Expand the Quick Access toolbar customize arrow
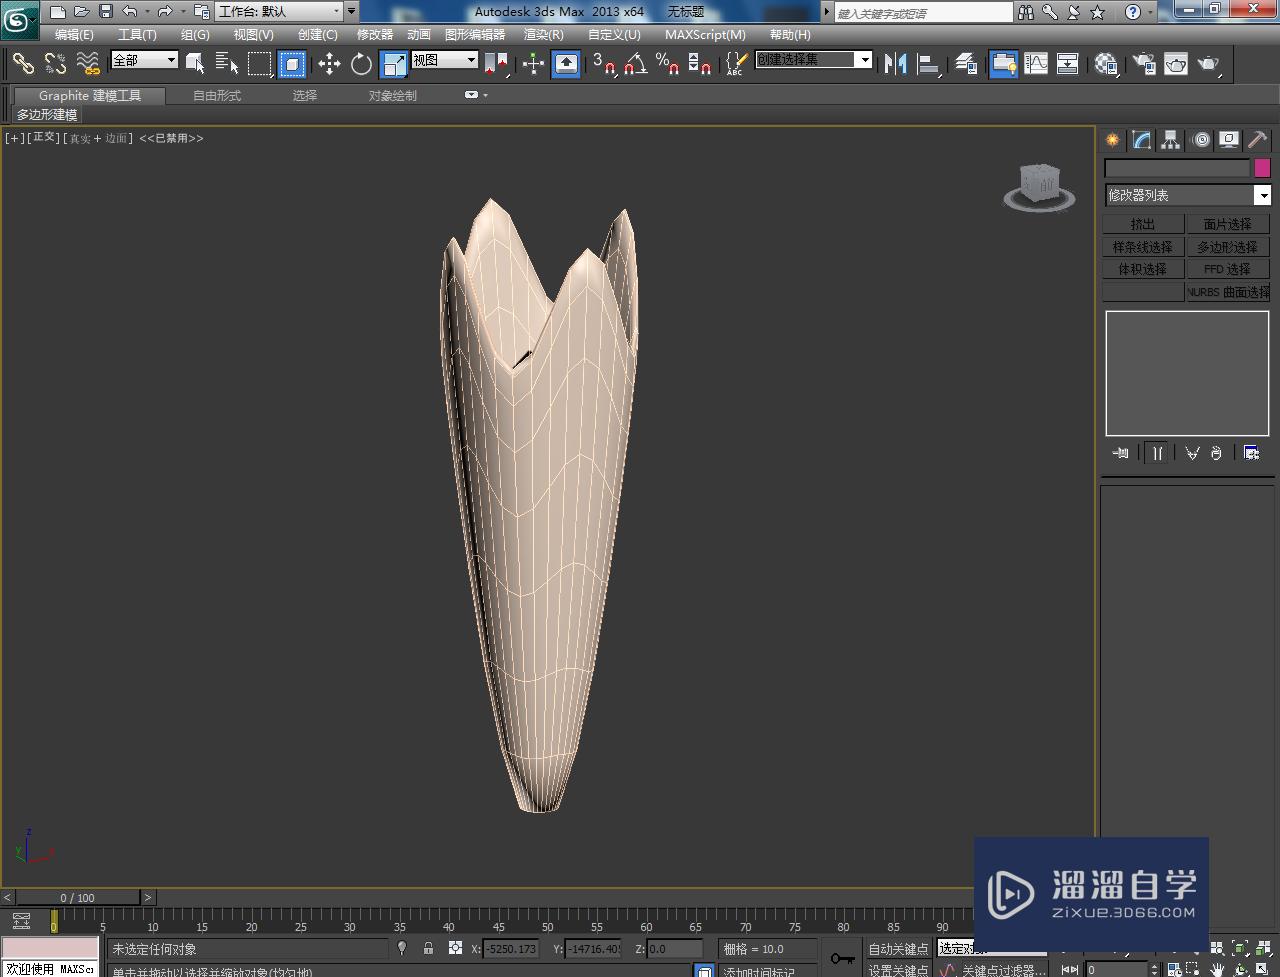The height and width of the screenshot is (977, 1280). [x=351, y=12]
